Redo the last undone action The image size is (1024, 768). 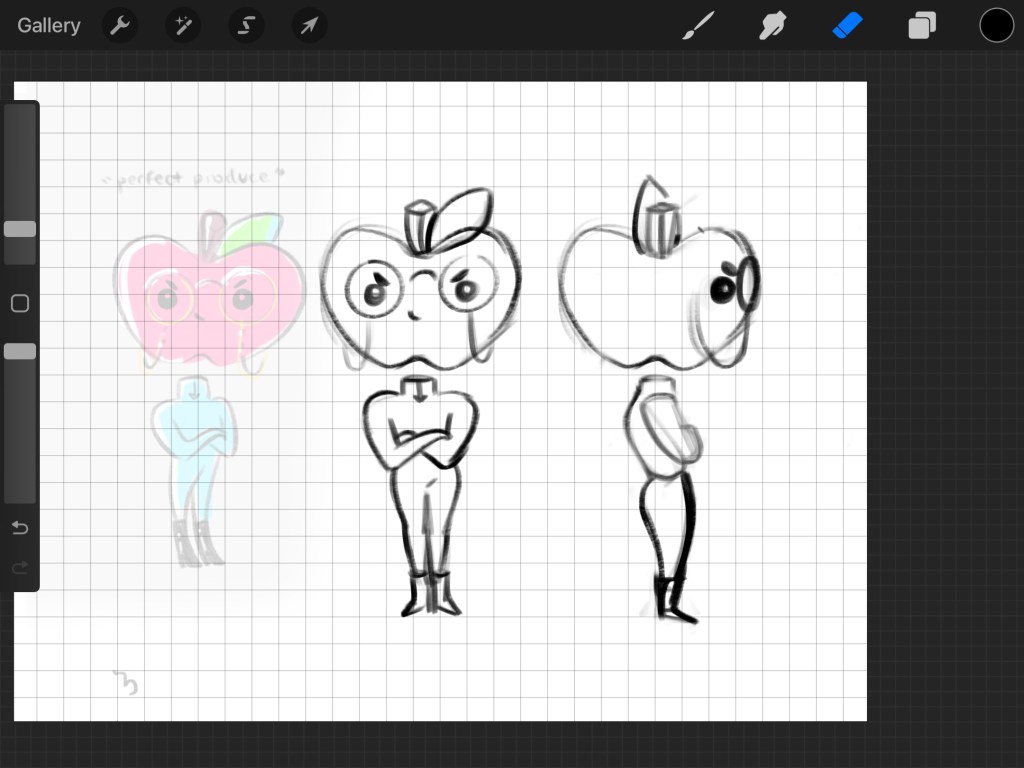pyautogui.click(x=20, y=568)
